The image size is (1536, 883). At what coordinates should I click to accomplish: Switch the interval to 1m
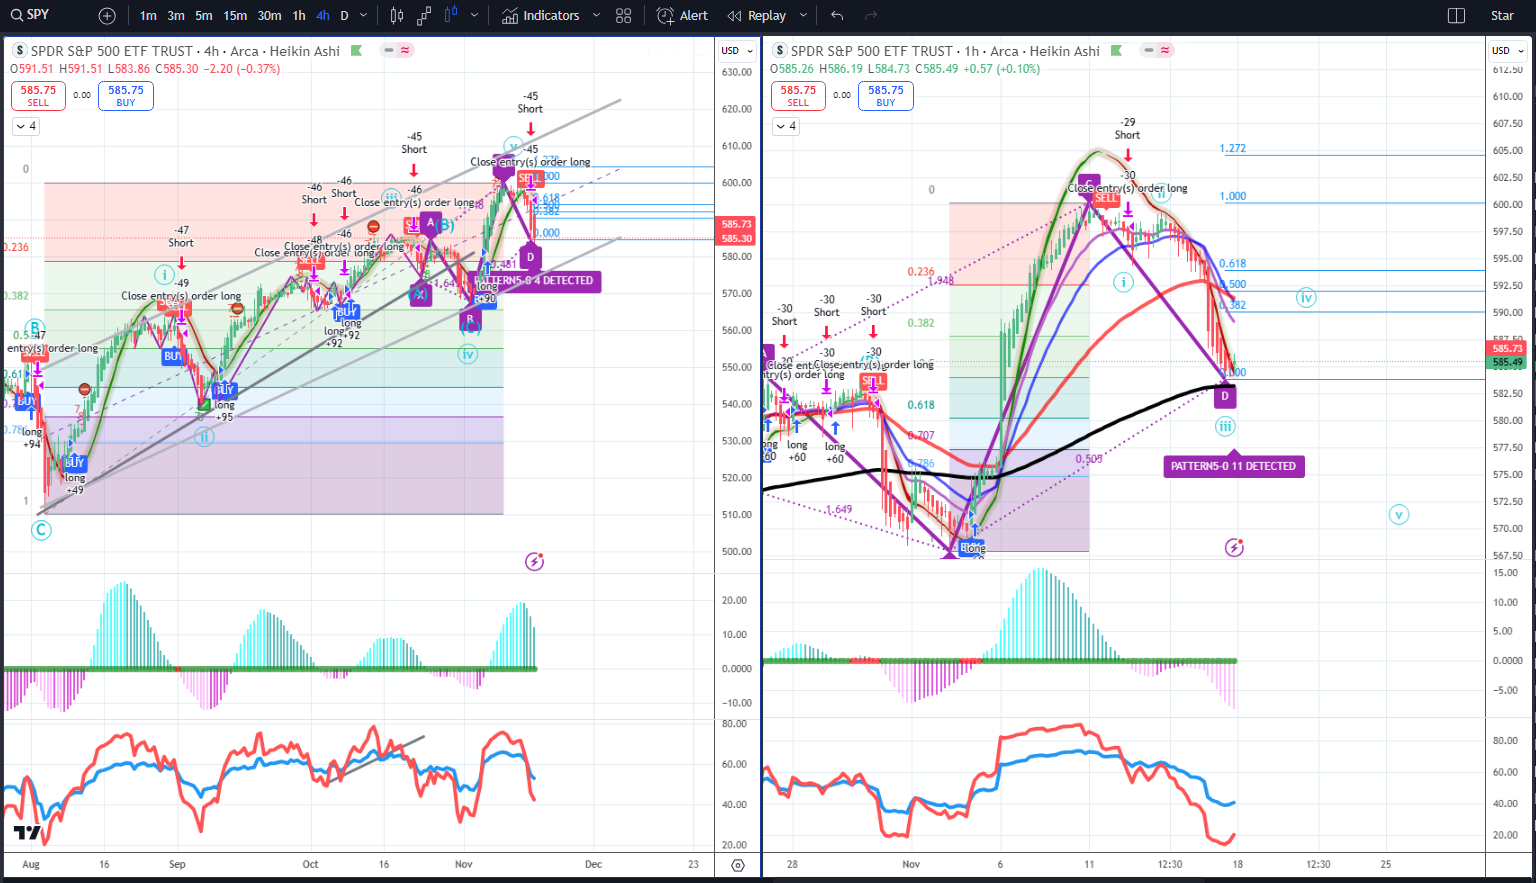coord(148,16)
